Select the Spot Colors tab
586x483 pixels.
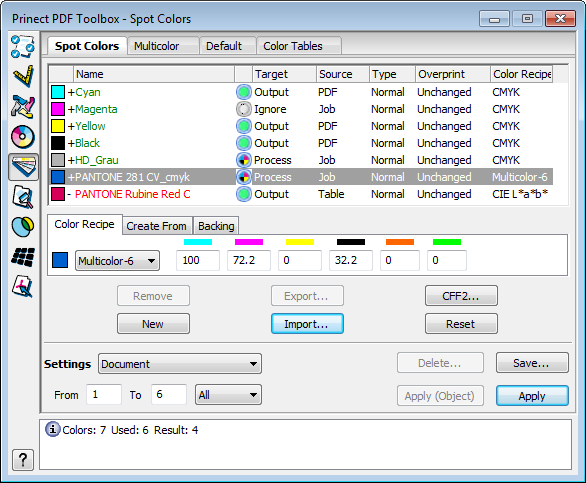pos(87,46)
